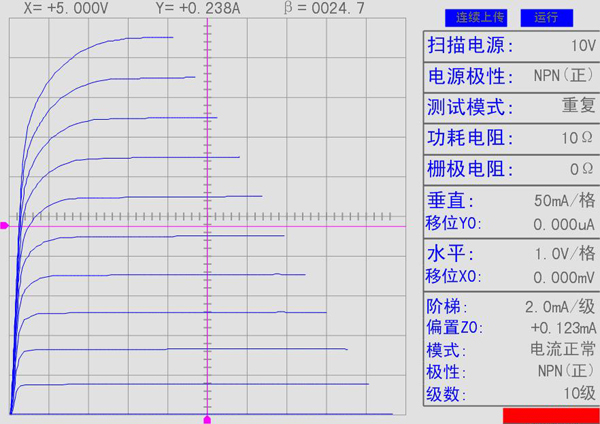Select the 栅极电阻 0Ω row
Screen dimensions: 600x424
pos(511,168)
